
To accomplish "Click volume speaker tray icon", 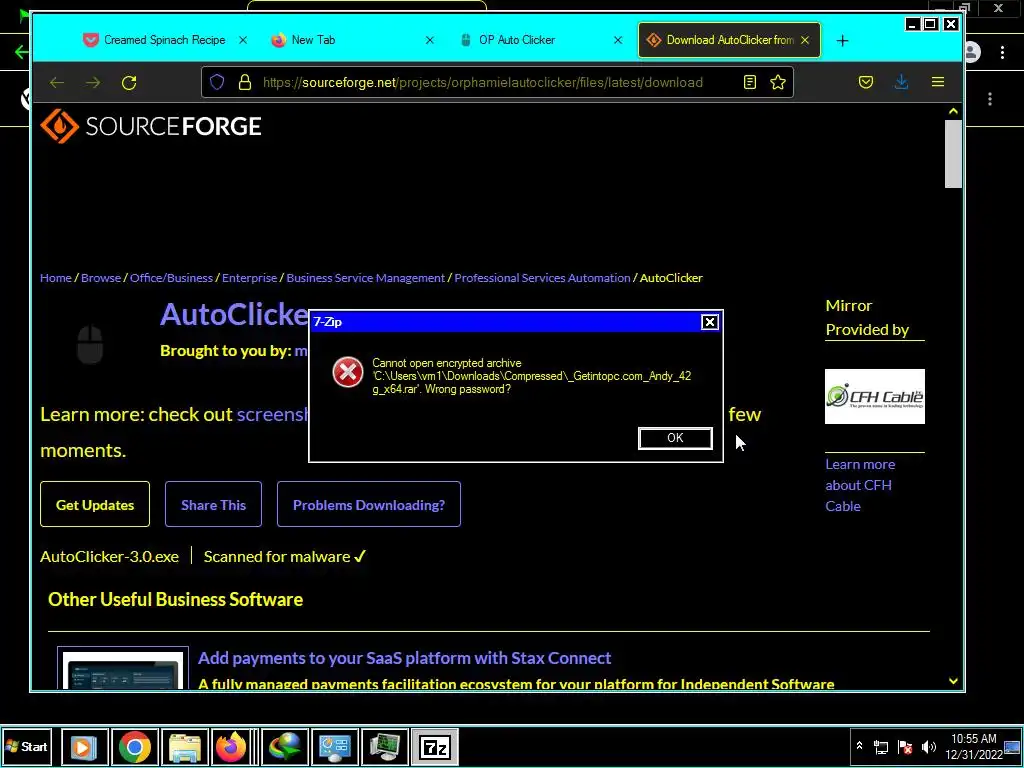I will click(x=928, y=747).
